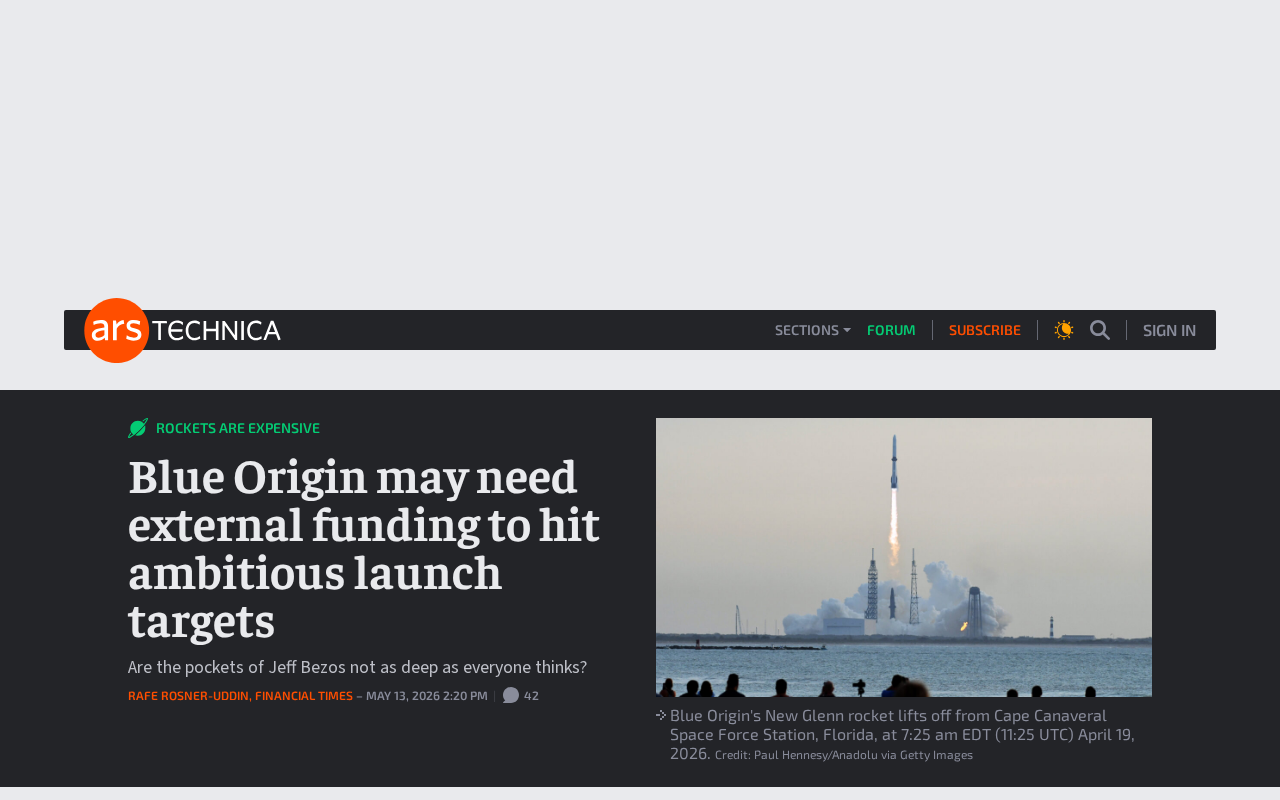The image size is (1280, 800).
Task: Expand the Sections dropdown menu
Action: click(x=813, y=330)
